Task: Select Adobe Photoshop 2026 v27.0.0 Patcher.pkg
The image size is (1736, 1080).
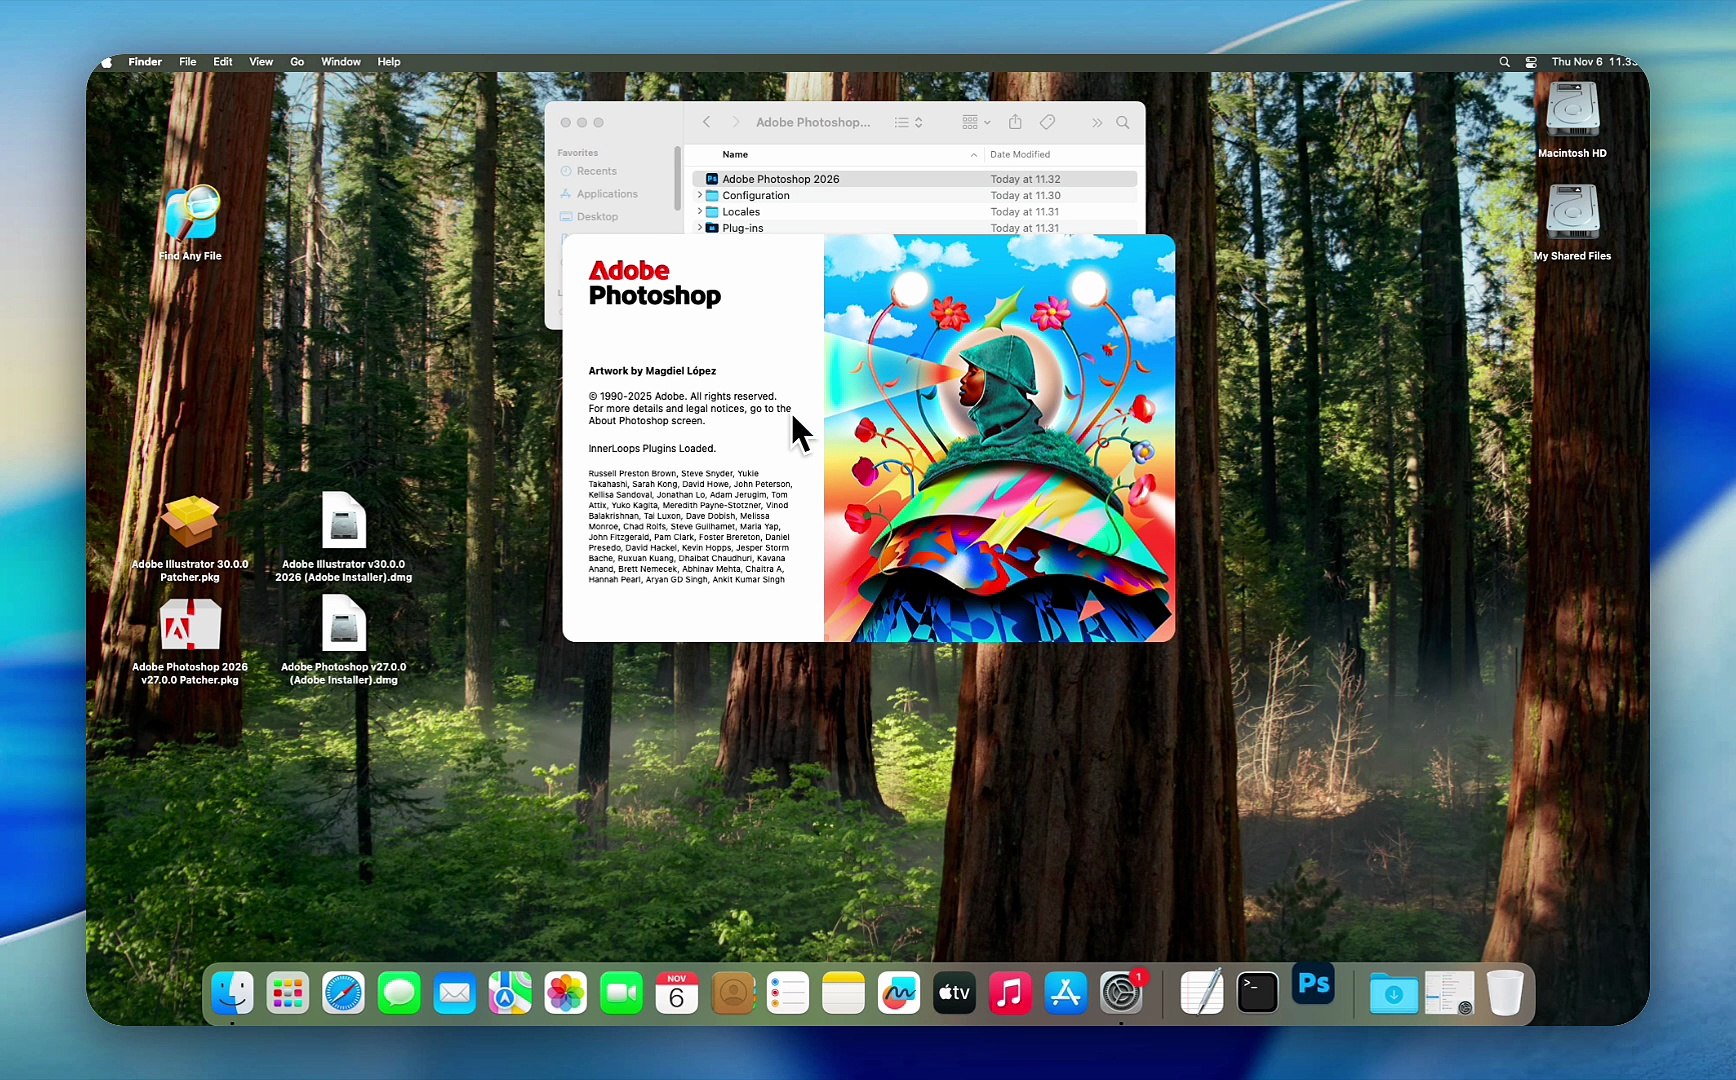Action: click(190, 642)
